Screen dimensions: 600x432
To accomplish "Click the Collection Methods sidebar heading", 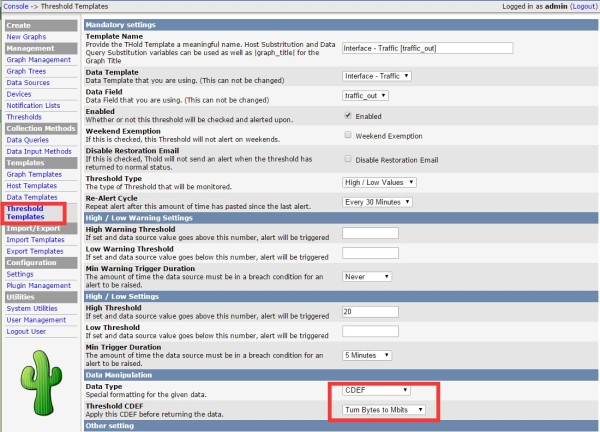I will pos(41,129).
